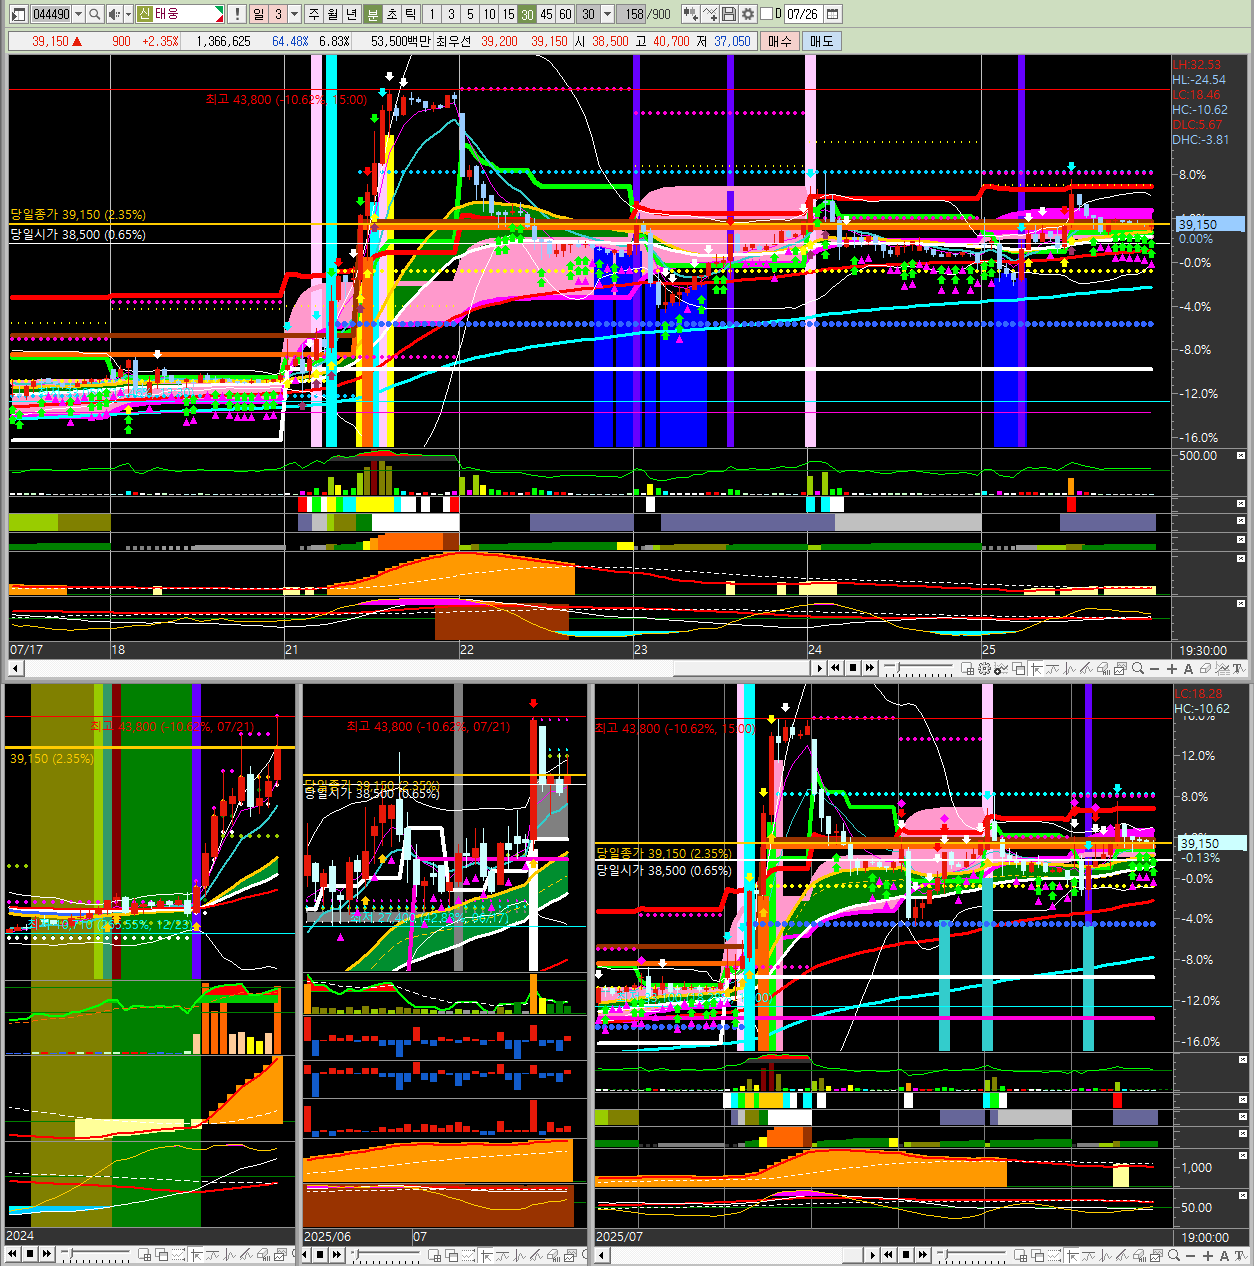Select the minute period 분 button
The image size is (1254, 1266).
tap(373, 14)
